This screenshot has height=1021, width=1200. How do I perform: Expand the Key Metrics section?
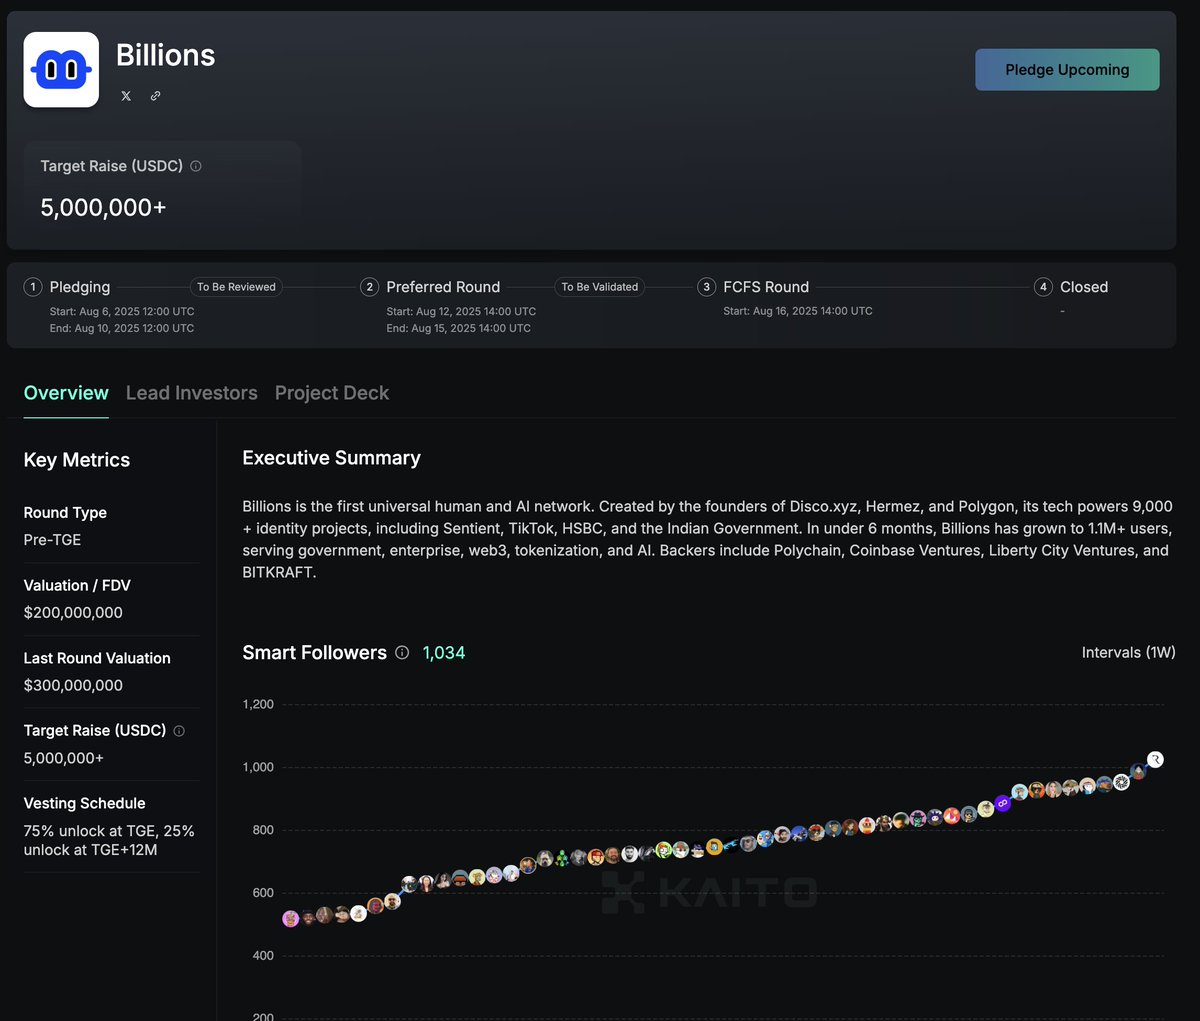pyautogui.click(x=76, y=460)
